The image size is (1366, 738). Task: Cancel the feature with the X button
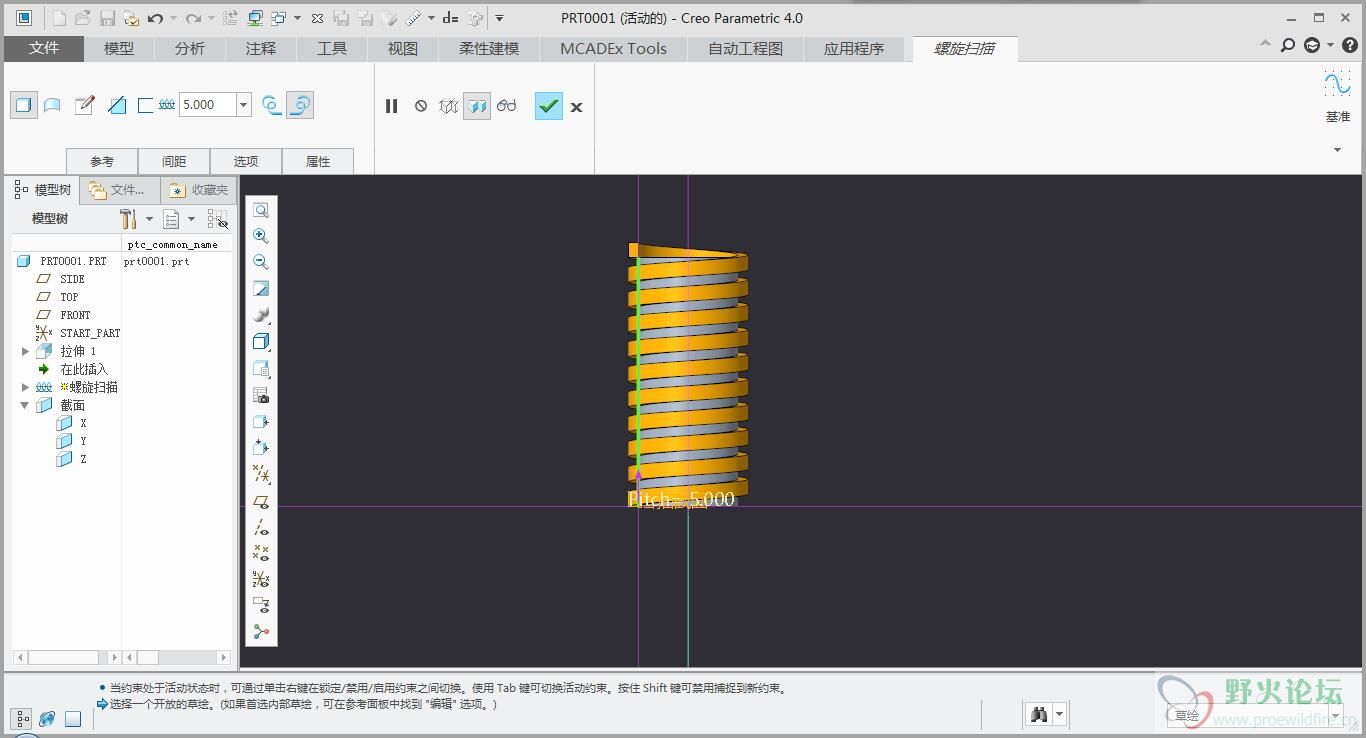point(577,107)
